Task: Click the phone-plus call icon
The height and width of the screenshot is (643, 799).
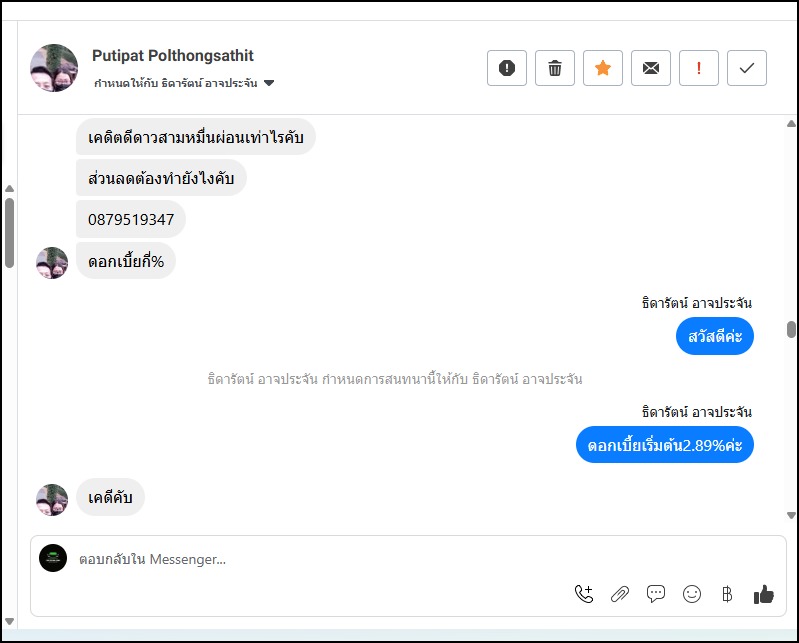Action: [584, 594]
